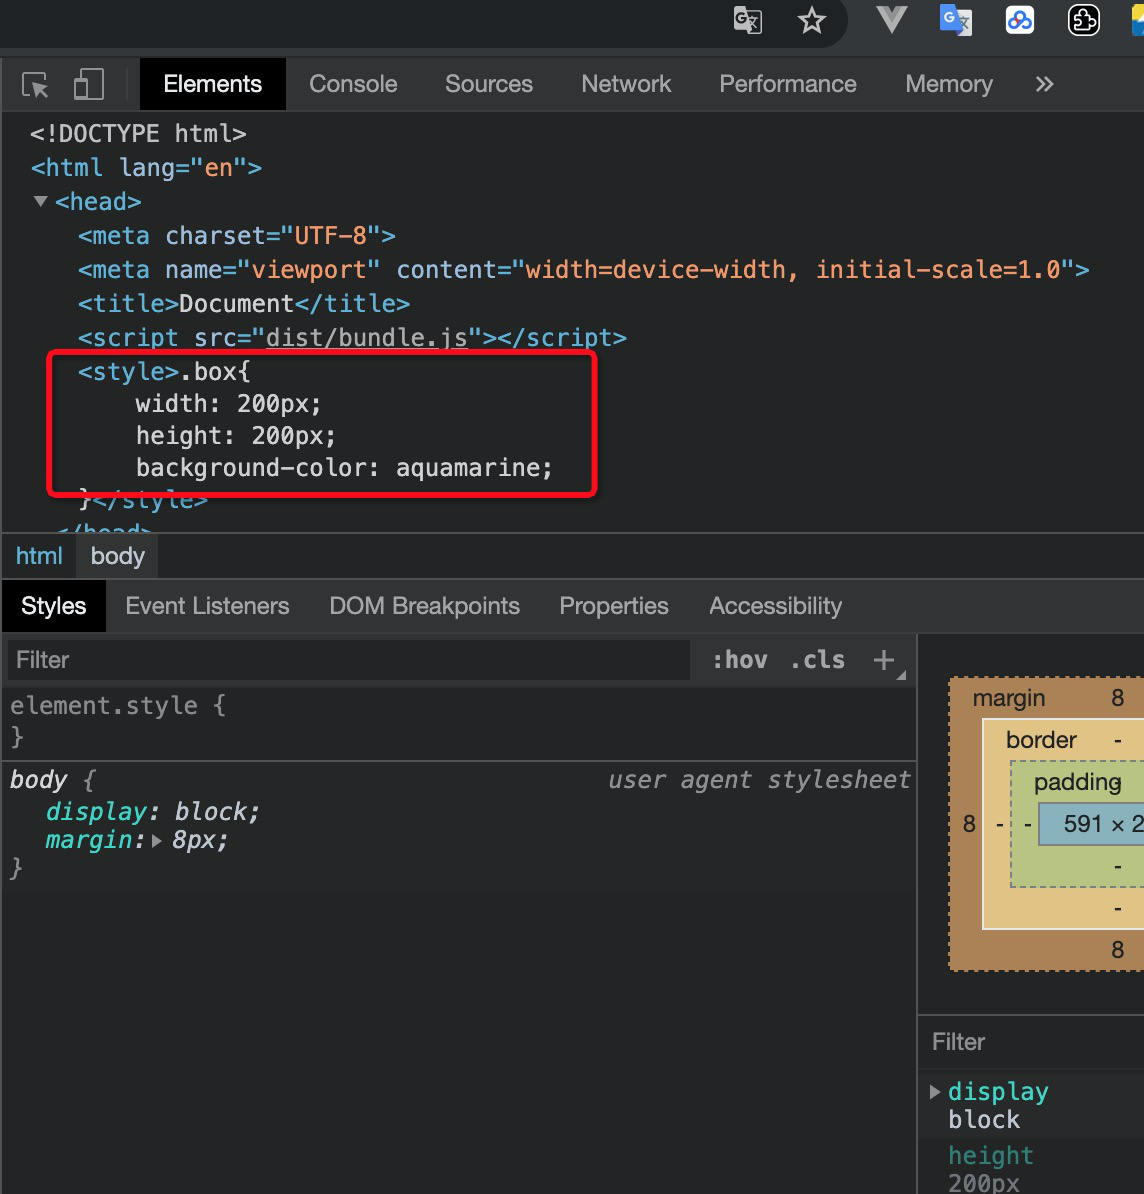Expand the computed display property
The height and width of the screenshot is (1194, 1144).
click(936, 1091)
